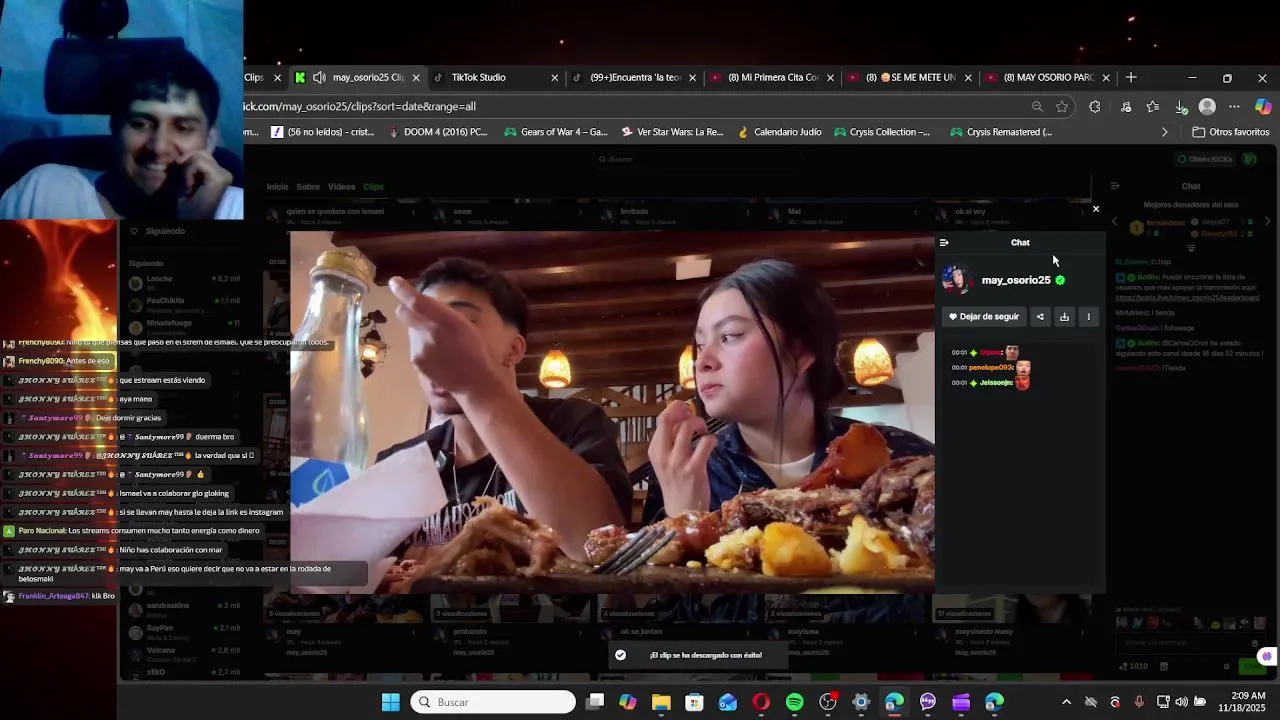Screen dimensions: 1280x720
Task: Open the browser settings and more menu
Action: pyautogui.click(x=1234, y=107)
